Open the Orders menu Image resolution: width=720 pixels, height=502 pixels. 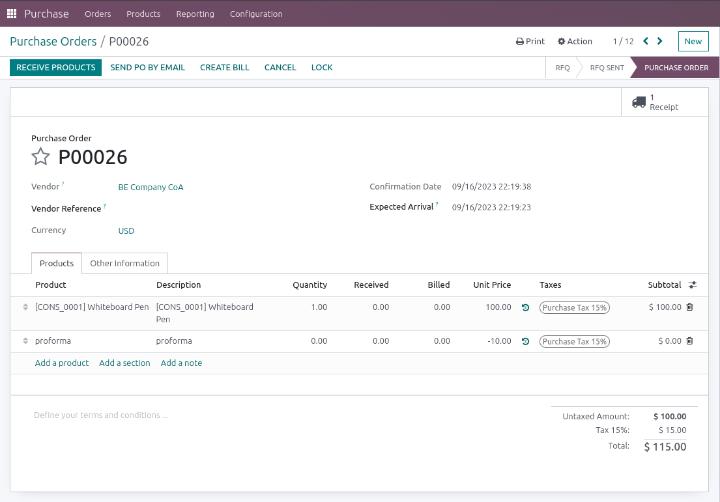coord(98,14)
